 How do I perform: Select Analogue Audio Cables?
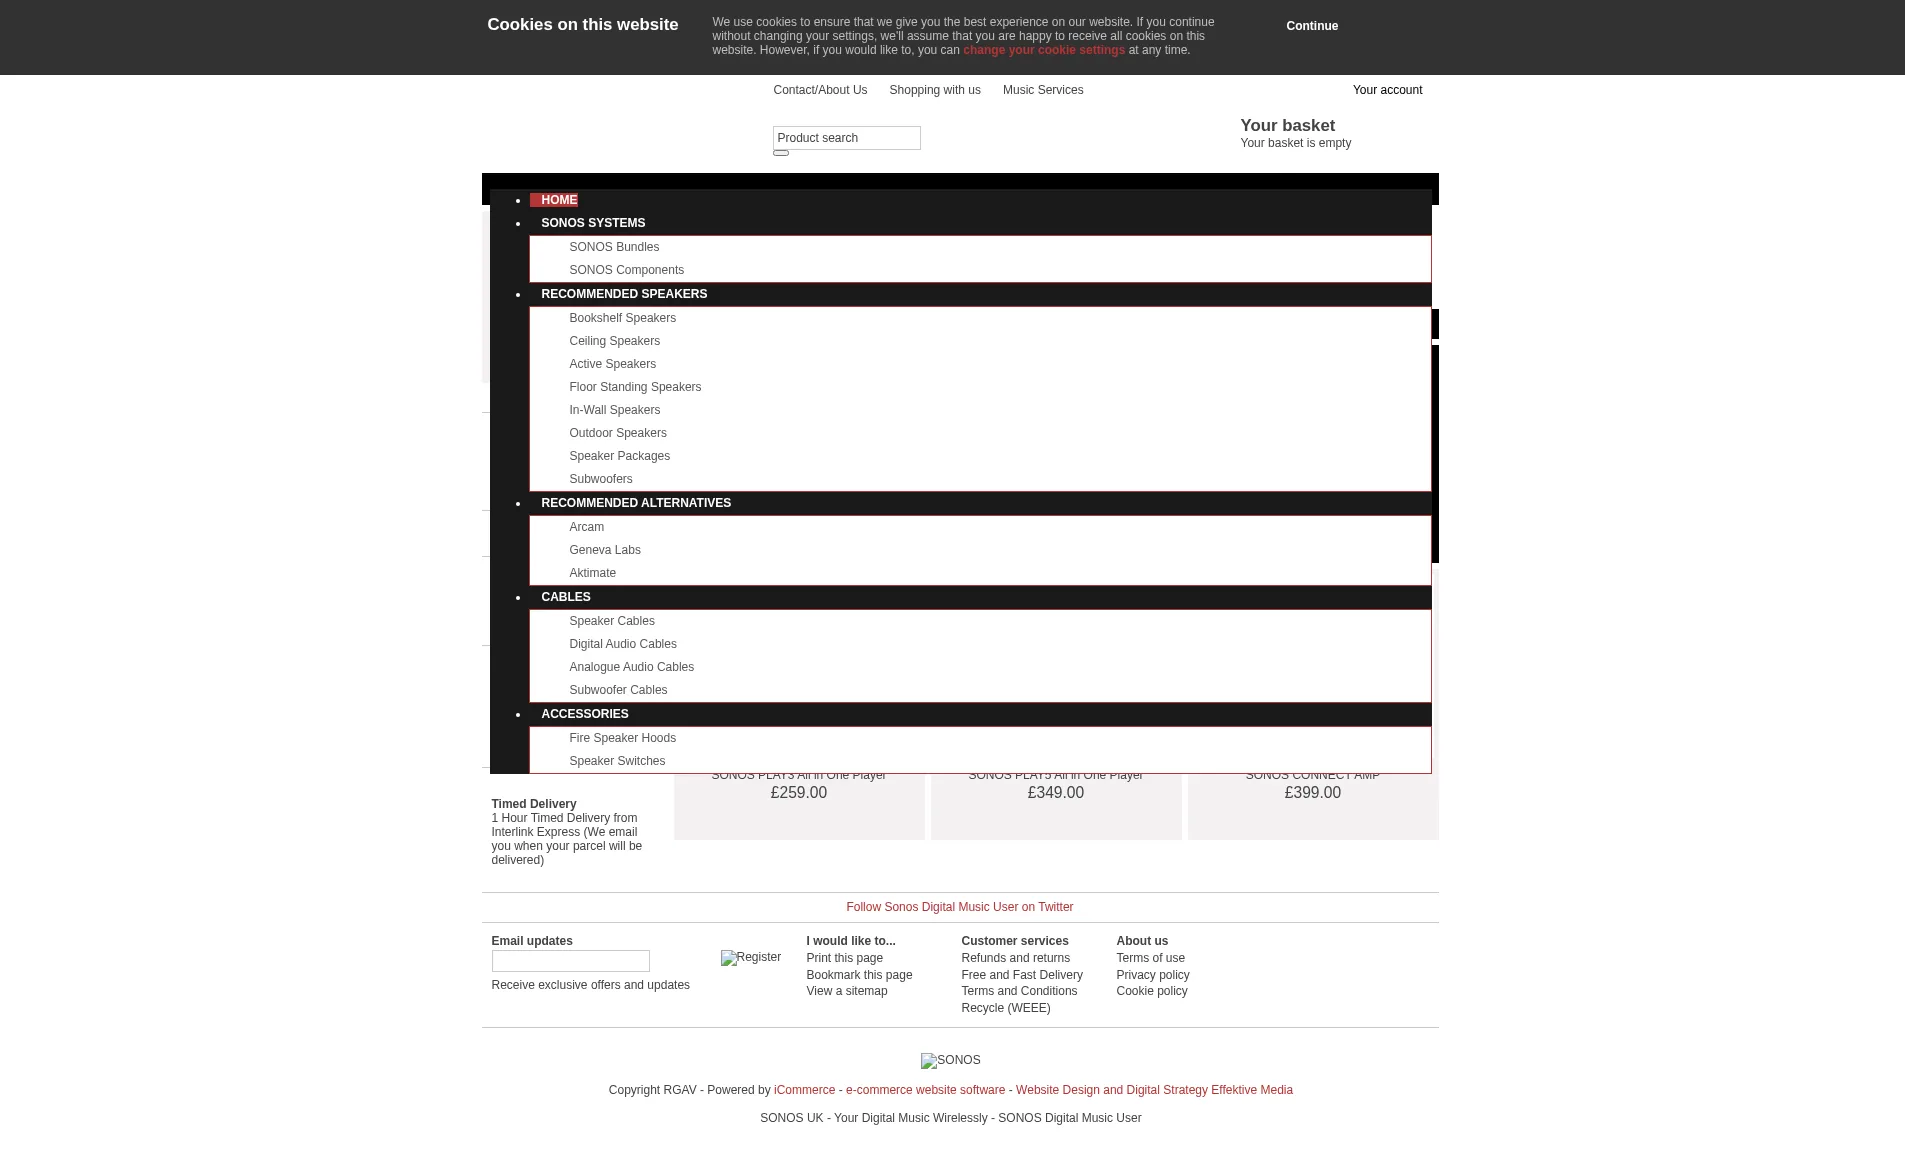[x=631, y=667]
